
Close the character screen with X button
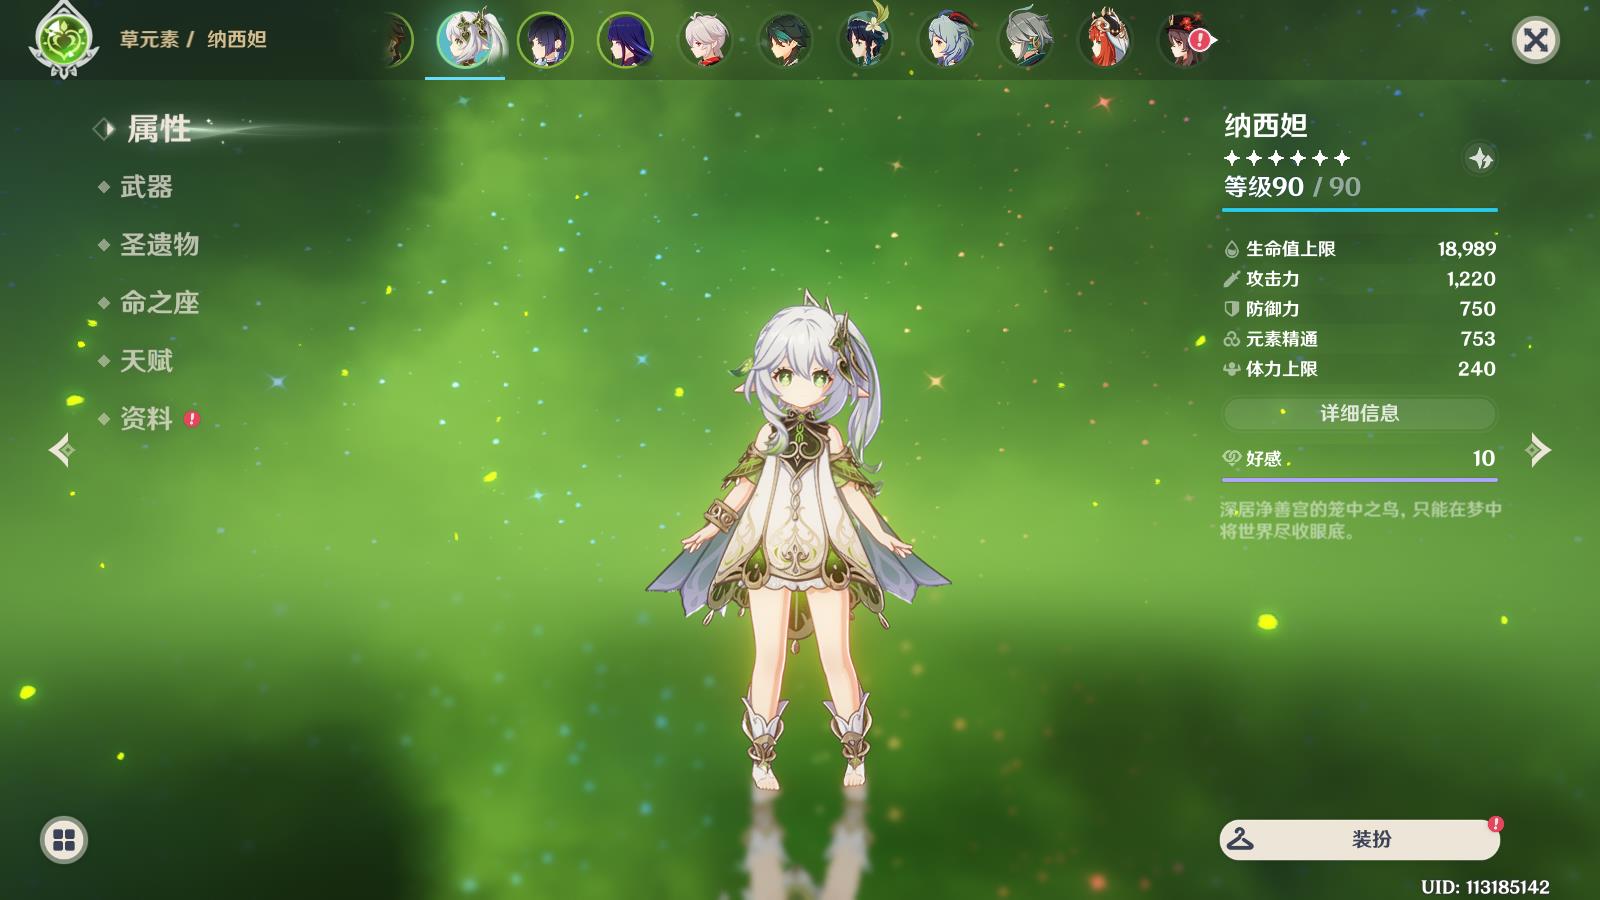click(x=1535, y=40)
